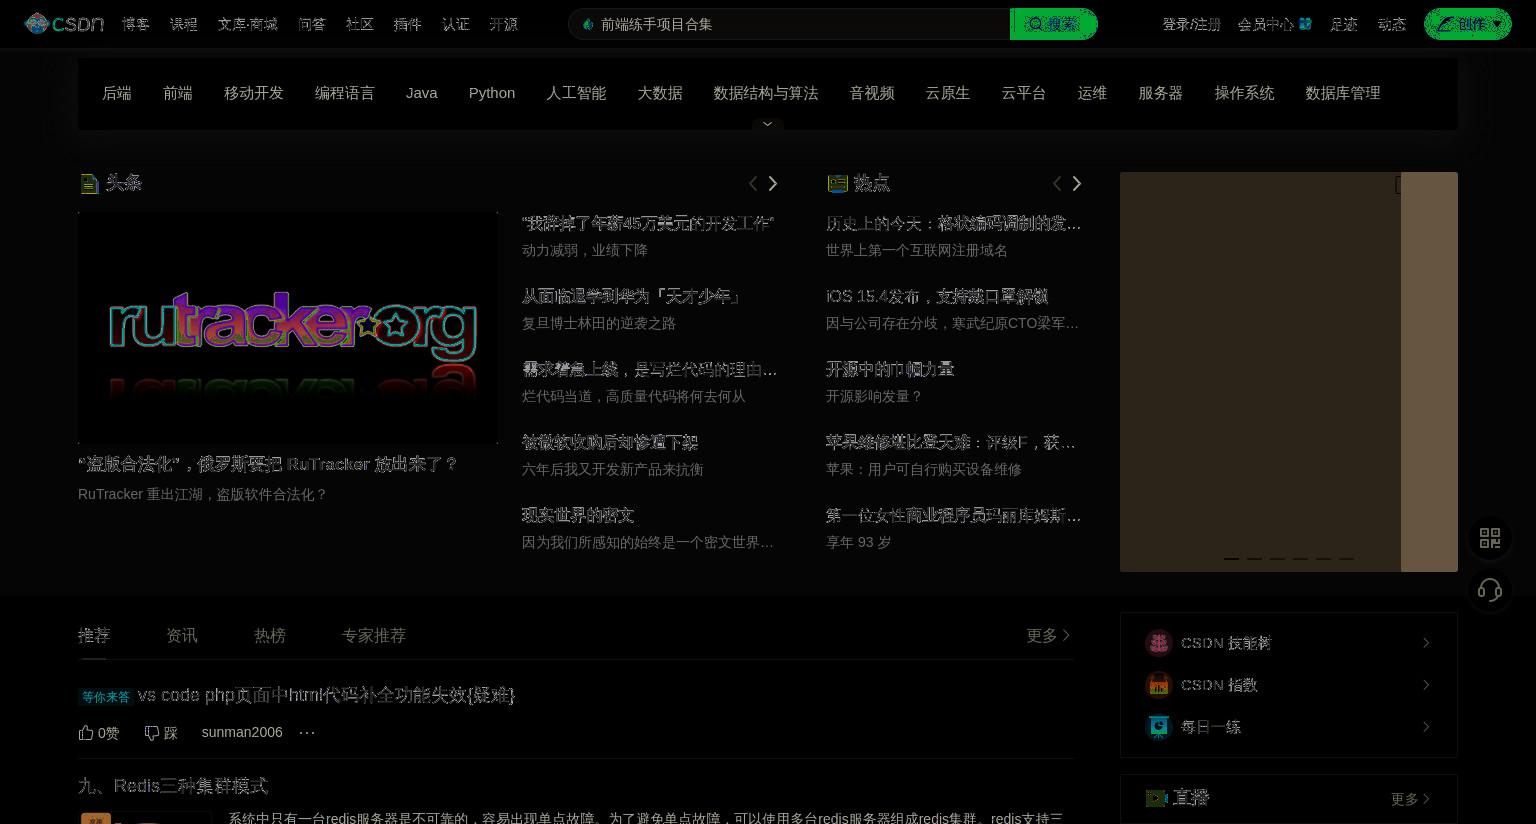
Task: Open 动态 in top bar
Action: tap(1391, 24)
